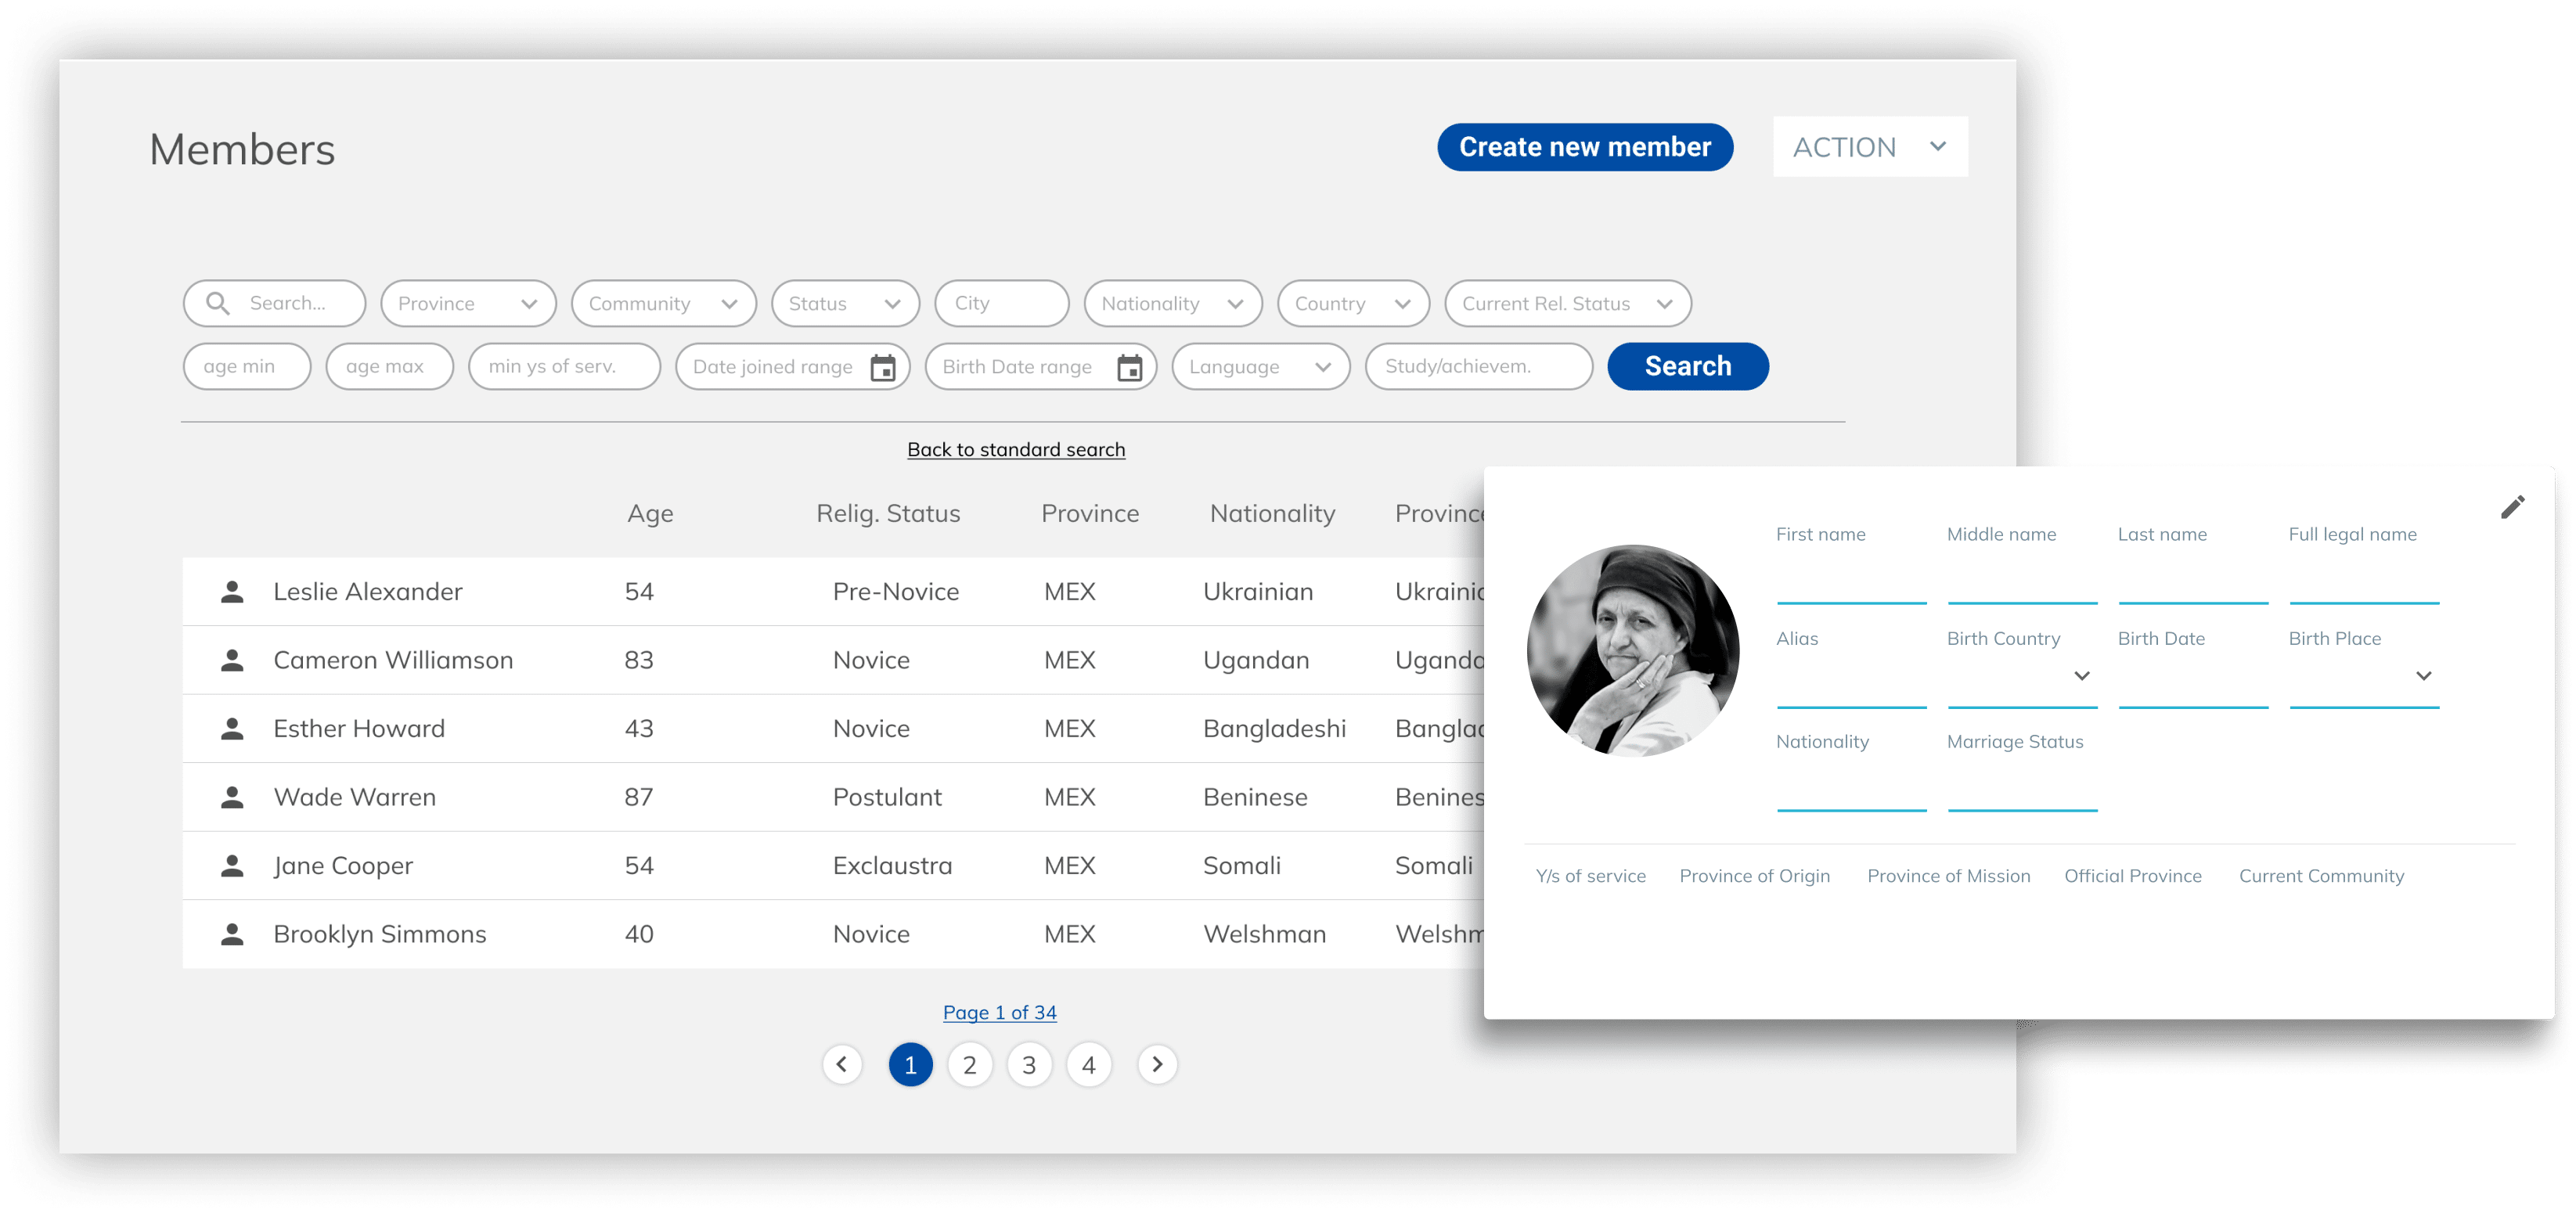This screenshot has height=1213, width=2576.
Task: Click the edit pencil on the member profile card
Action: pyautogui.click(x=2514, y=507)
